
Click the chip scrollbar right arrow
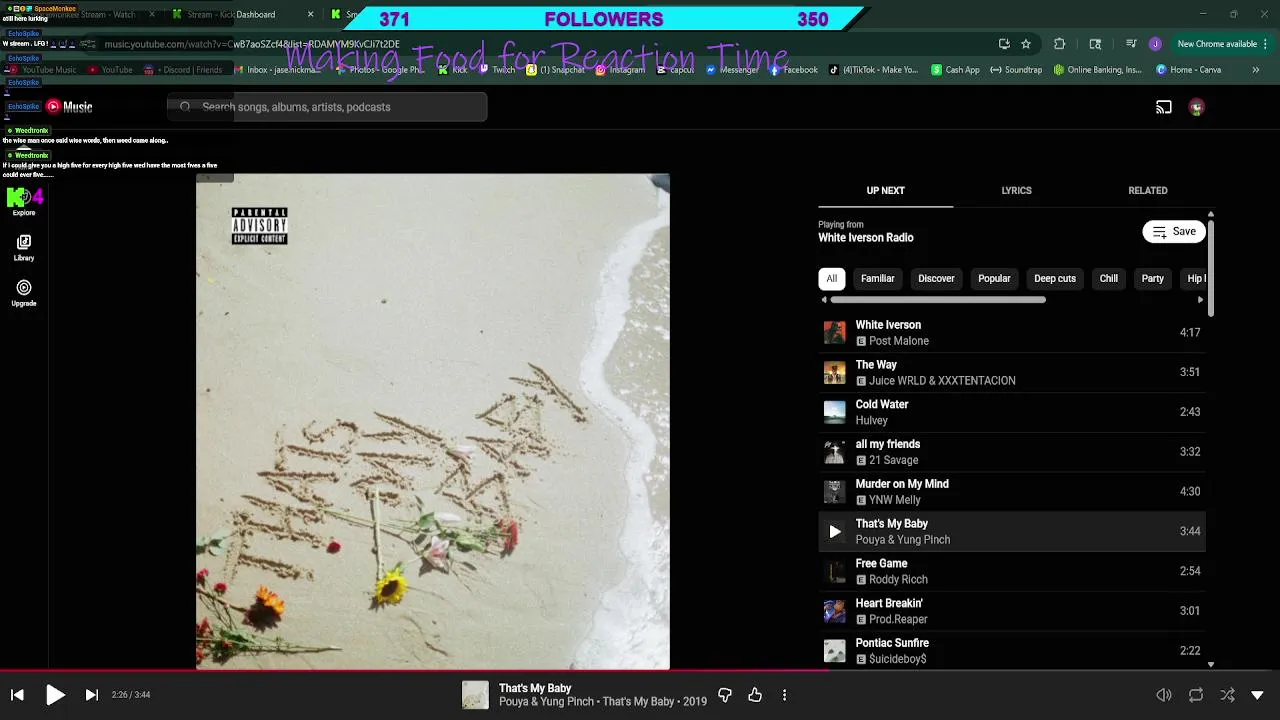[x=1201, y=300]
